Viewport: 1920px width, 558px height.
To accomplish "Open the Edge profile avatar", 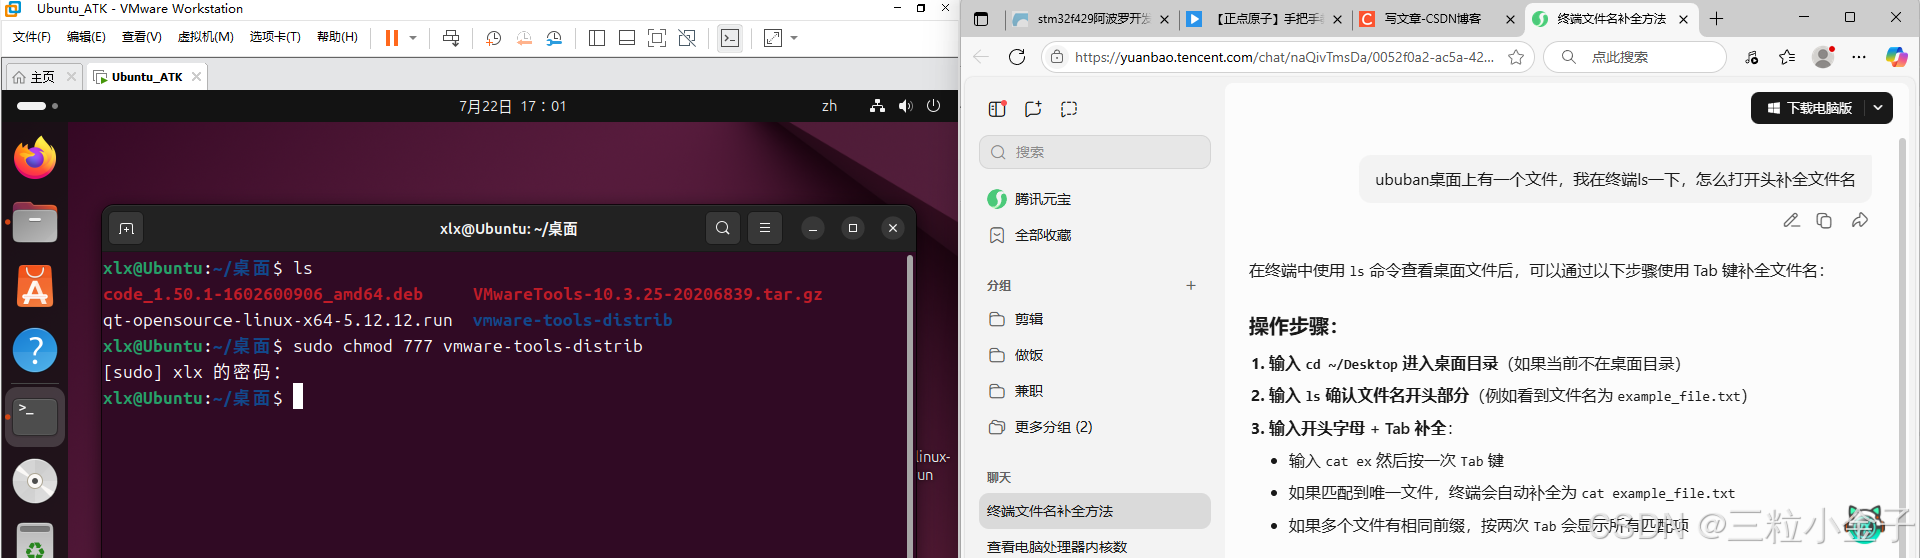I will point(1824,57).
